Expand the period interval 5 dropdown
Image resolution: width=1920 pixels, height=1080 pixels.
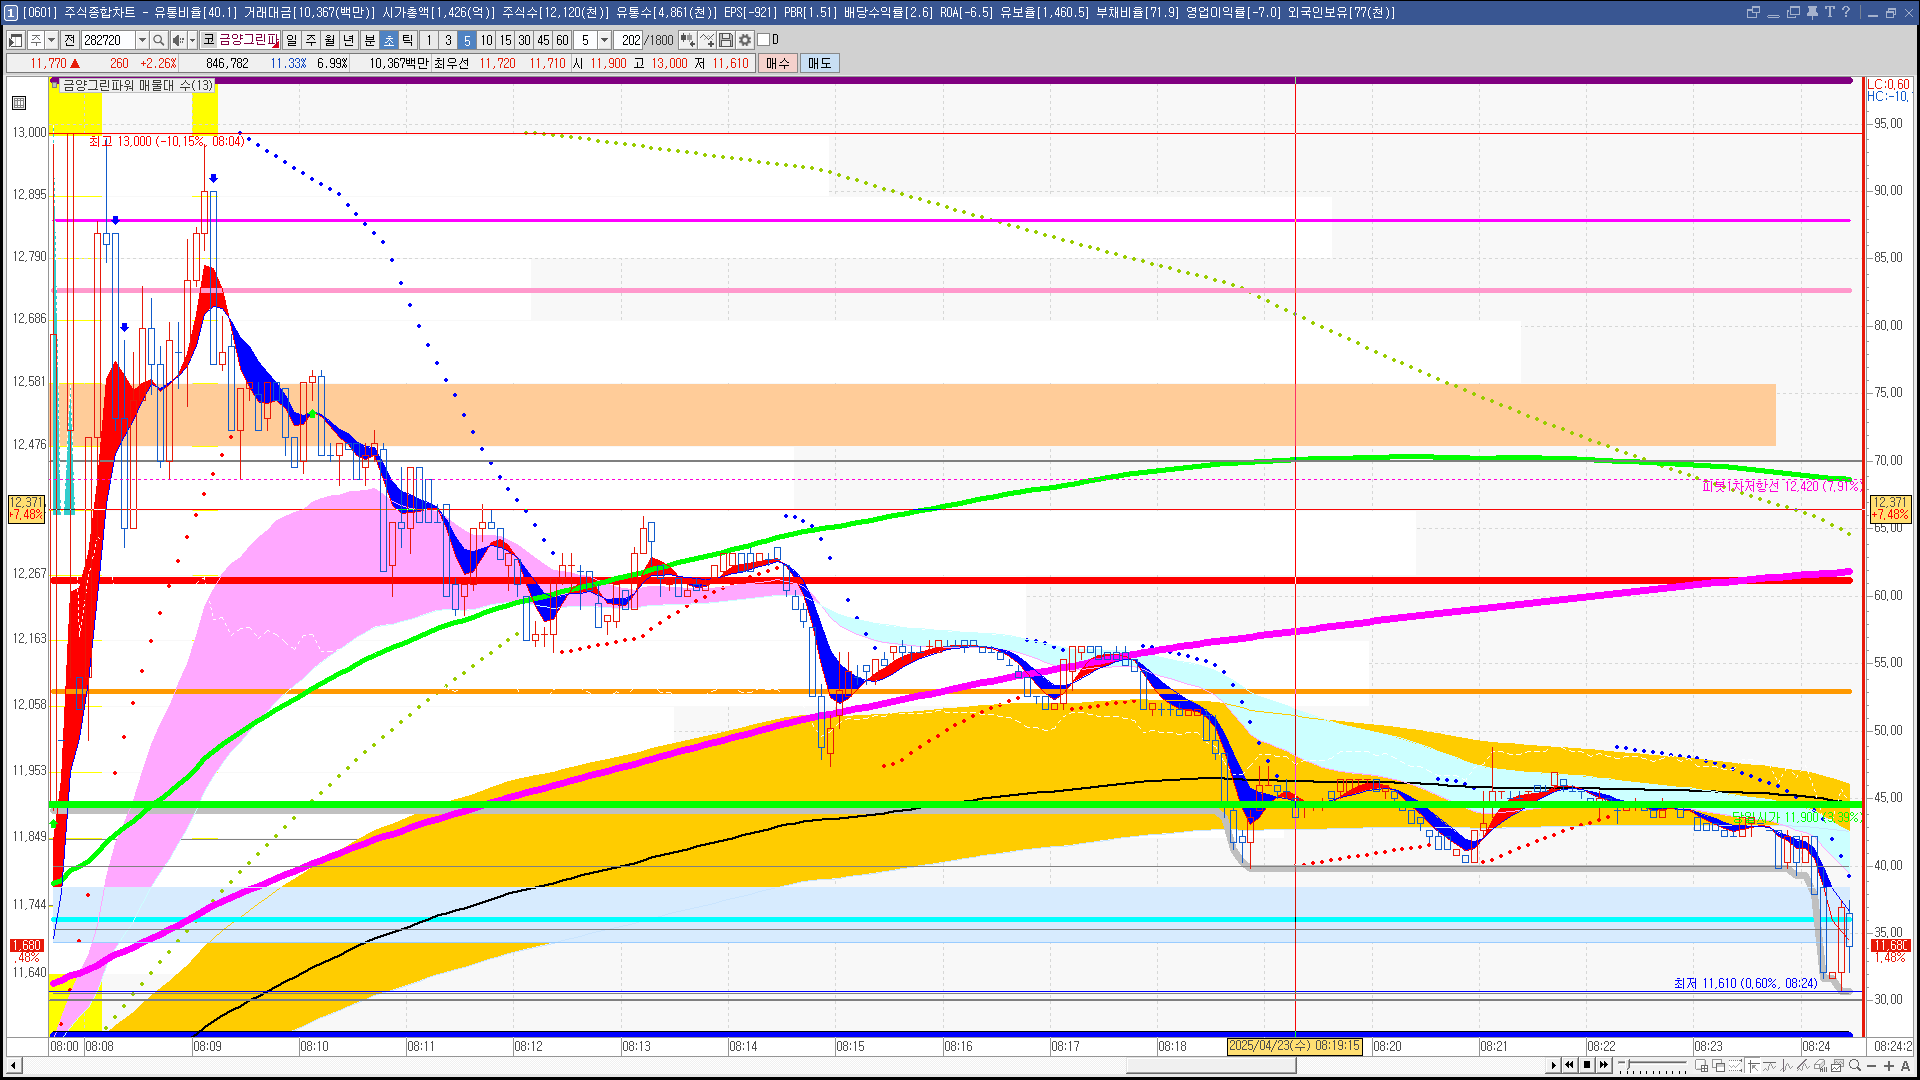(604, 40)
